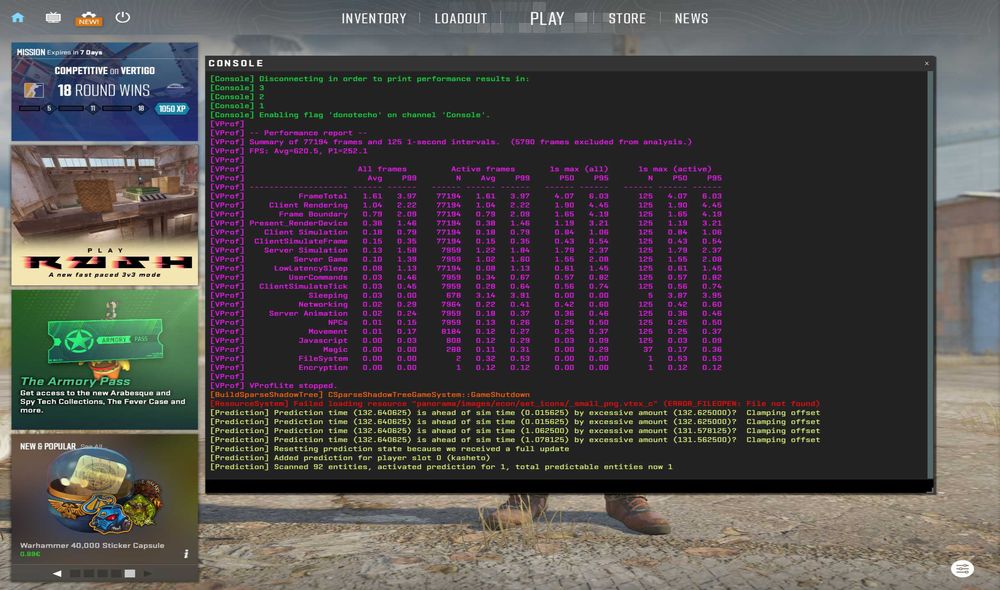1000x590 pixels.
Task: Select the Javascript profiler row
Action: point(466,341)
